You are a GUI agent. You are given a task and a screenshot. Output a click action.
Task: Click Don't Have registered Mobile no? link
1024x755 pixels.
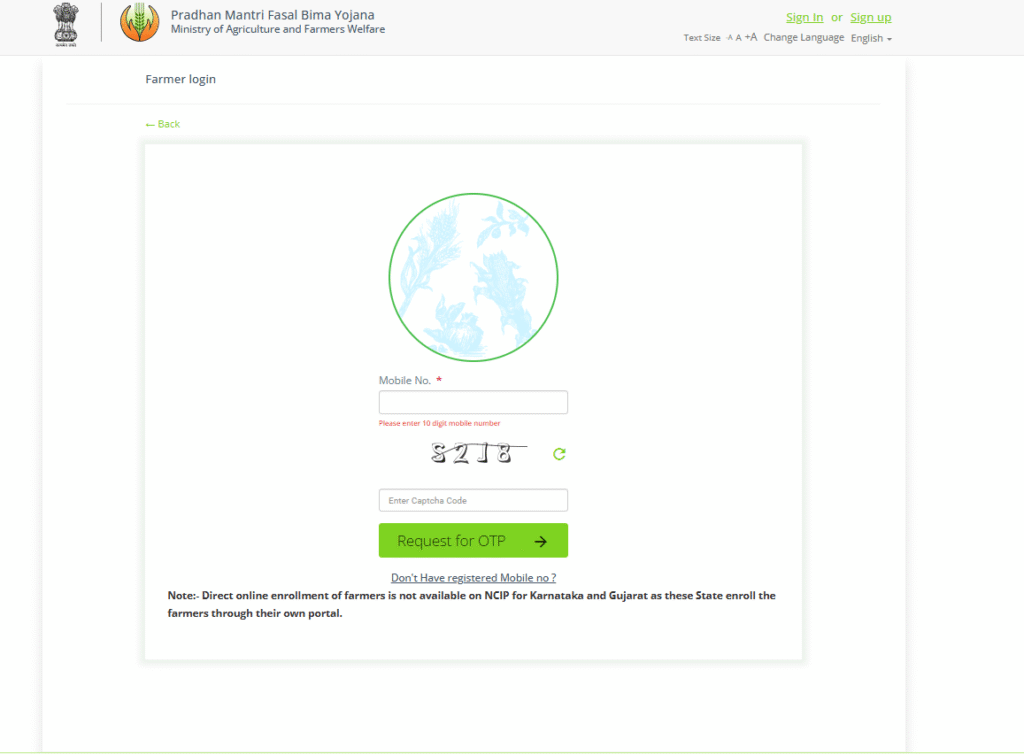coord(473,578)
